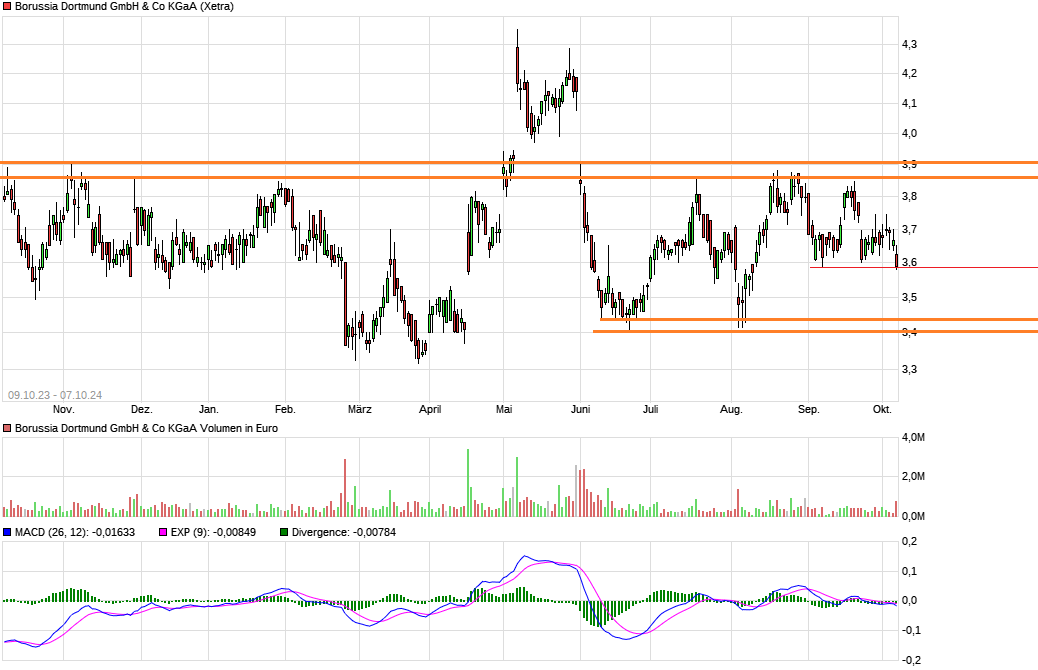This screenshot has width=1038, height=670.
Task: Click the date range 09.10.23 - 07.10.24
Action: point(55,395)
